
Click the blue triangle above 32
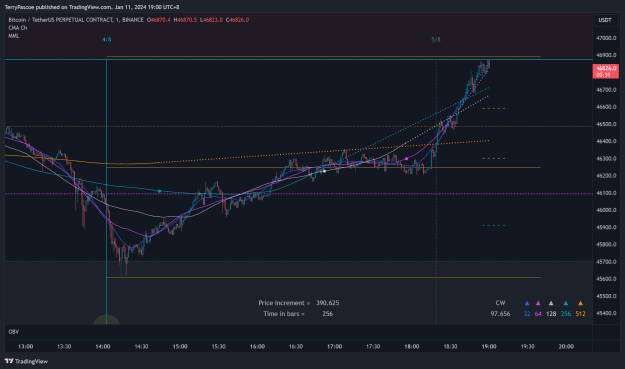pyautogui.click(x=527, y=303)
